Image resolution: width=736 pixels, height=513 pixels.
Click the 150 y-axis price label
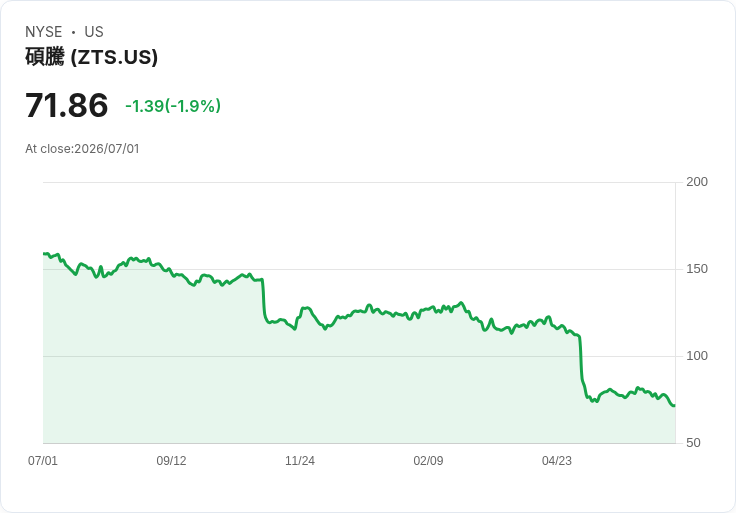[697, 269]
